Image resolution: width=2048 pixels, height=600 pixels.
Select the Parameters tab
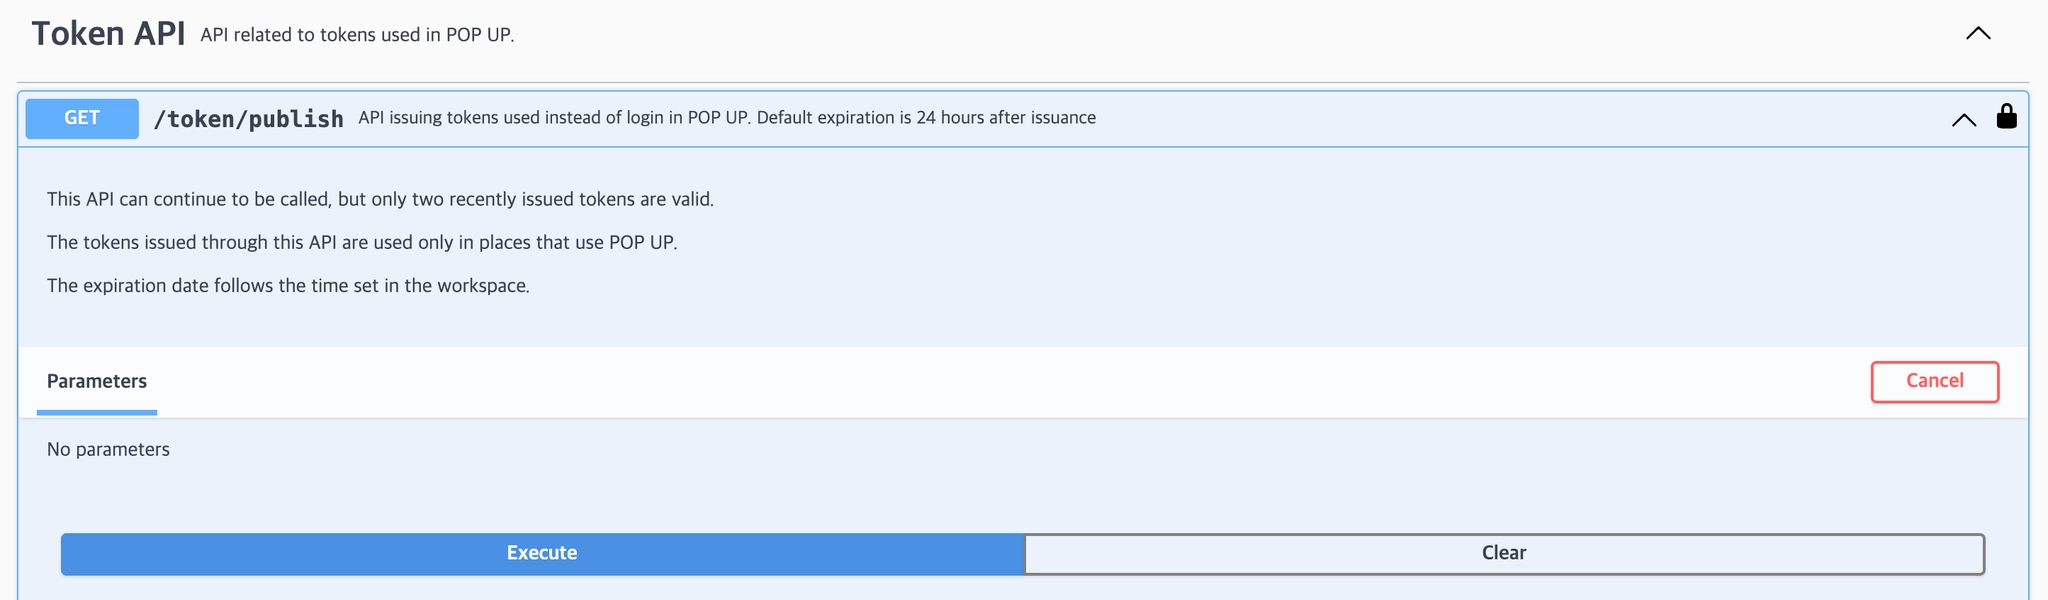97,381
